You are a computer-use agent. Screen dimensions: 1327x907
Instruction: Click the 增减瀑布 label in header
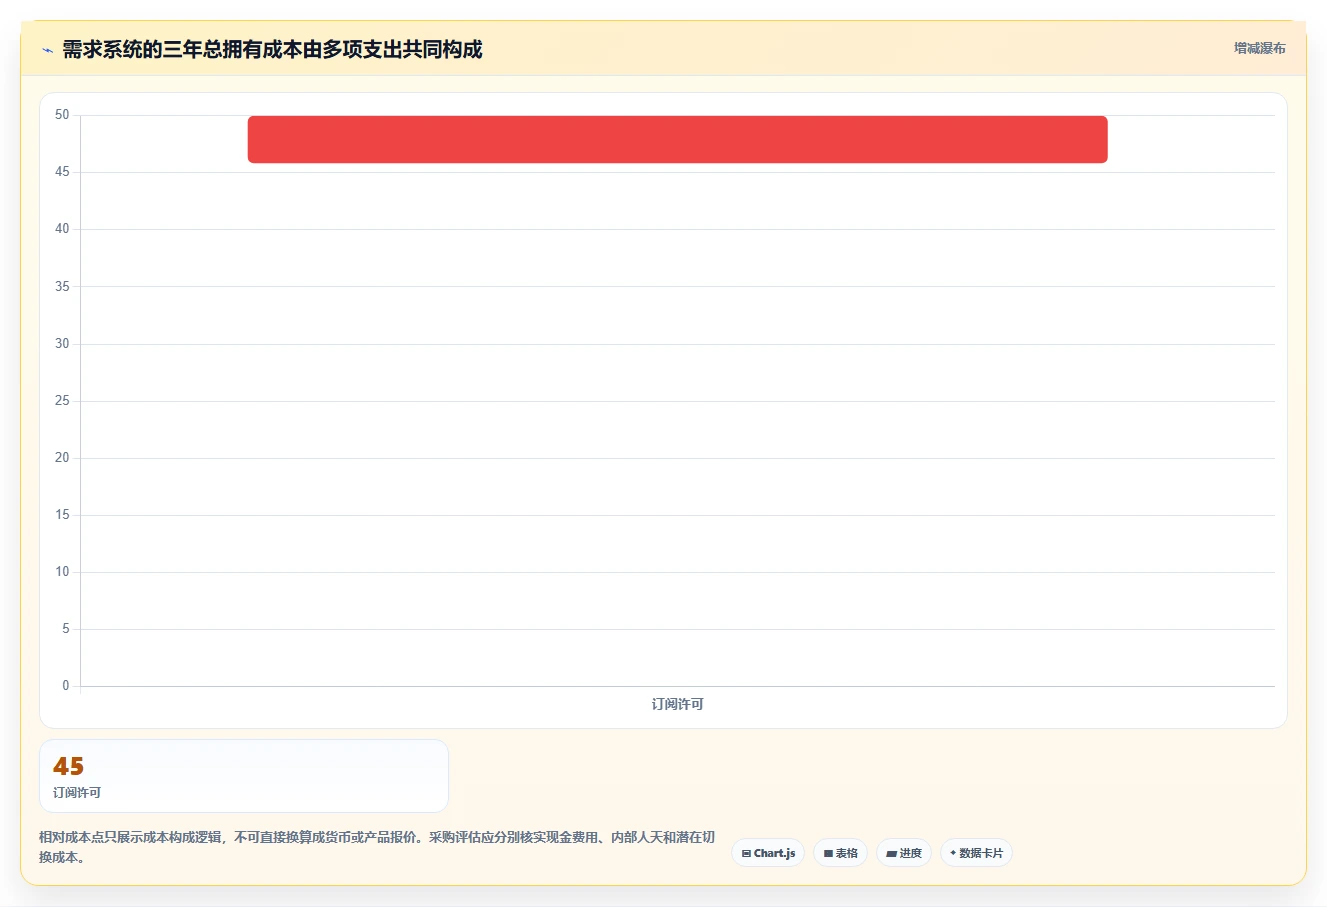[1259, 48]
